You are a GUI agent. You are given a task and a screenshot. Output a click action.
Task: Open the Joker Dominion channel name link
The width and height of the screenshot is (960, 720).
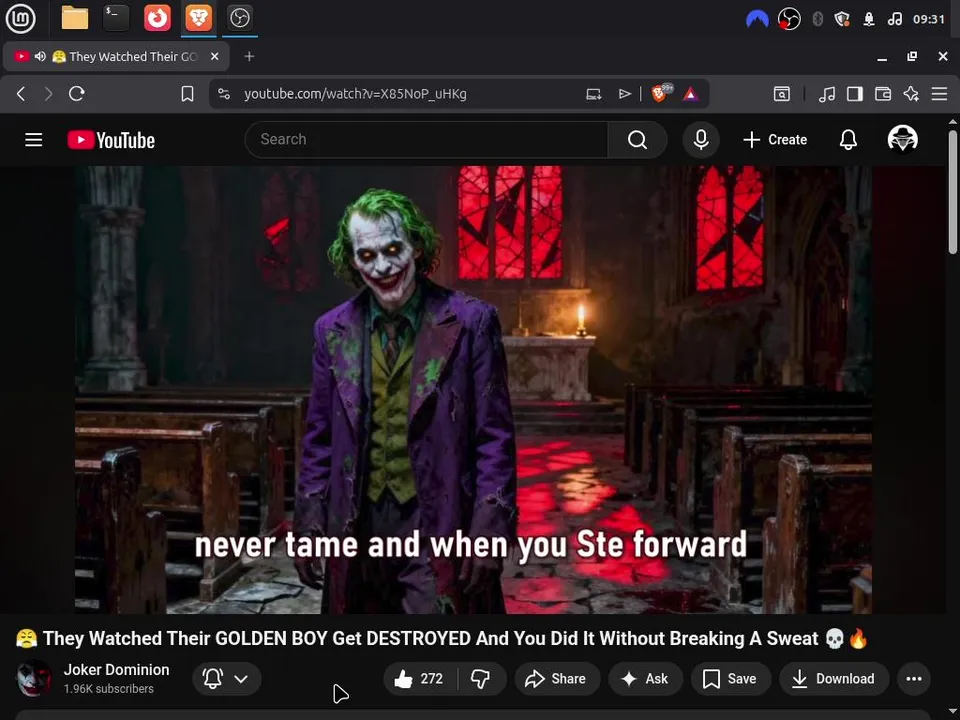pos(116,670)
